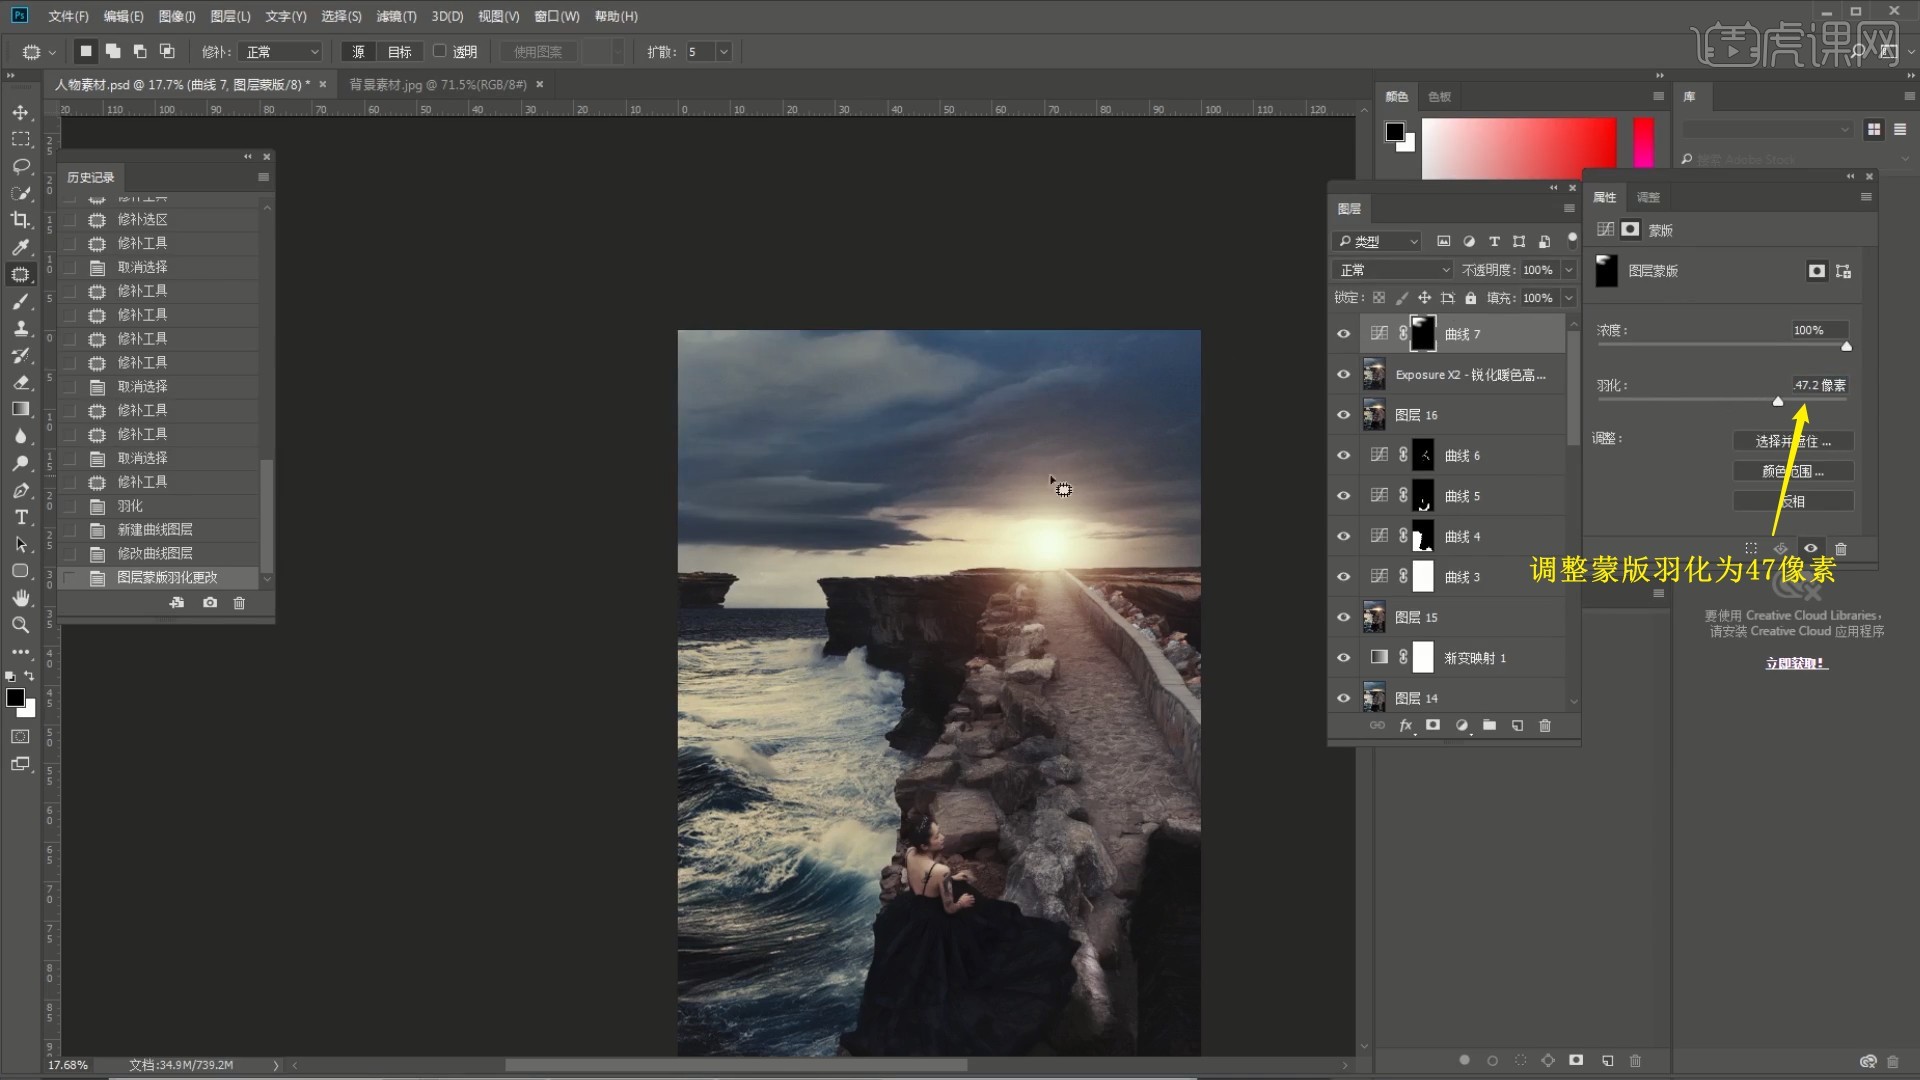Screen dimensions: 1920x1080
Task: Open the opacity 100% dropdown arrow
Action: coord(1568,270)
